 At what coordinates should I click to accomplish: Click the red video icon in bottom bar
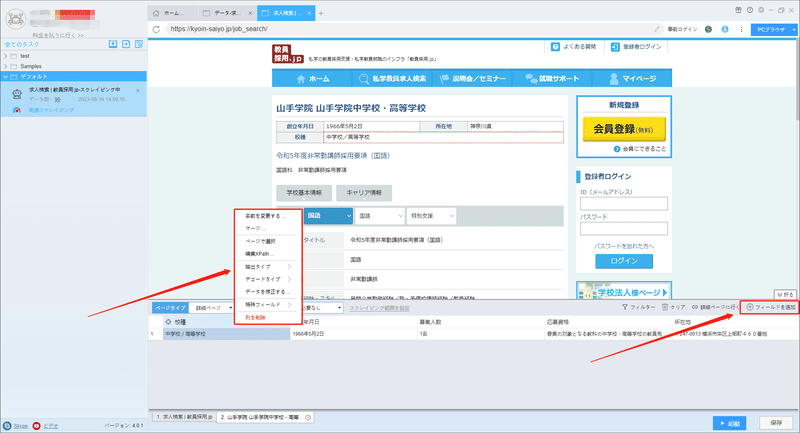[36, 426]
